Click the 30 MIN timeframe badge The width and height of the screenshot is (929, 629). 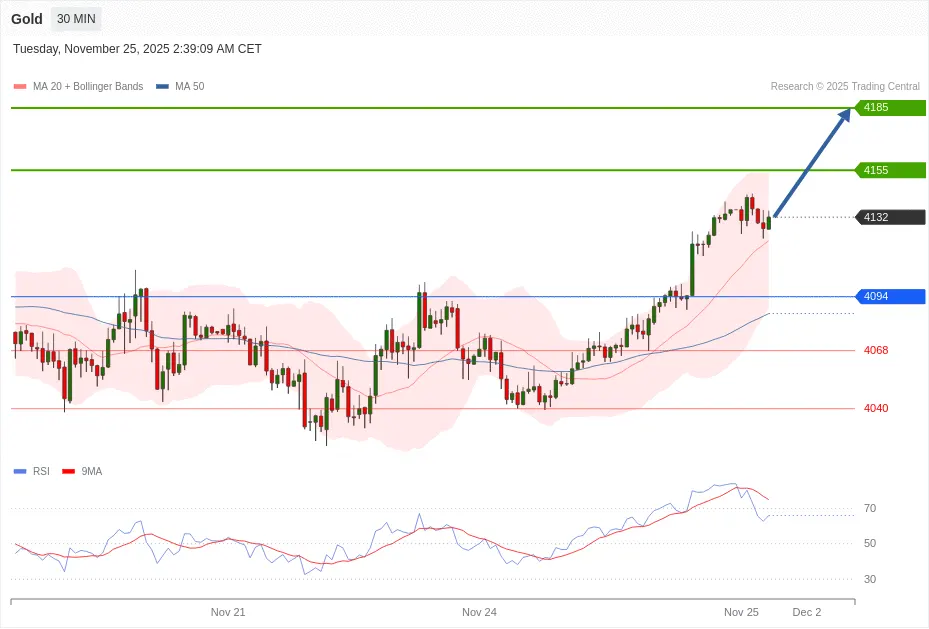click(x=76, y=19)
